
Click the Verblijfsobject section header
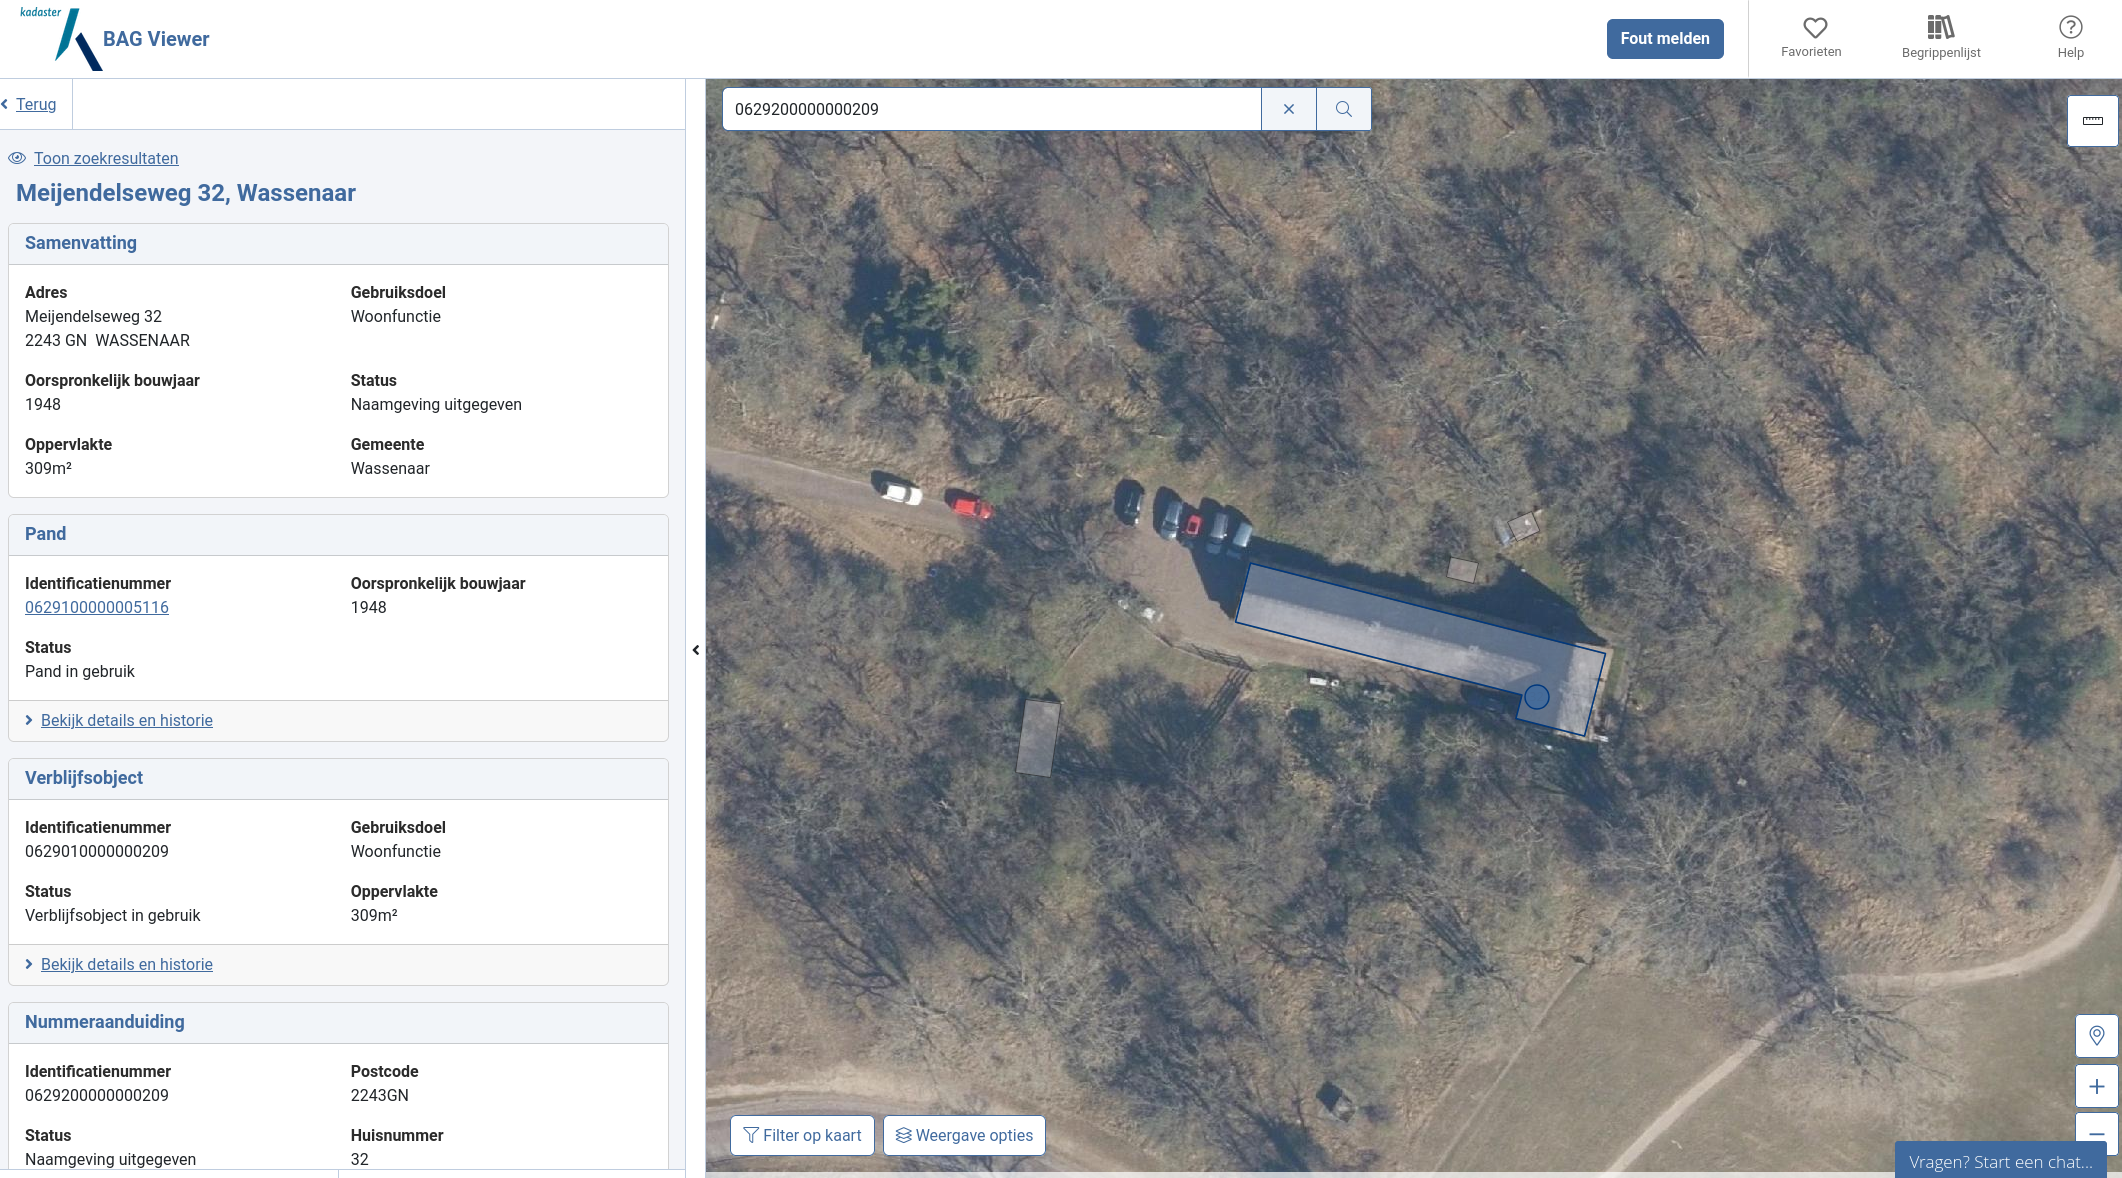[x=338, y=779]
